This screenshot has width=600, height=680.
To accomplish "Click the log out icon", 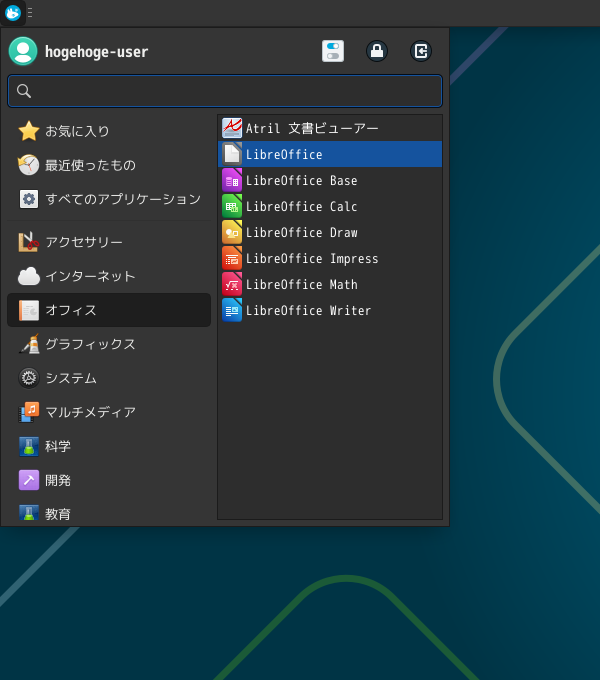I will [421, 51].
